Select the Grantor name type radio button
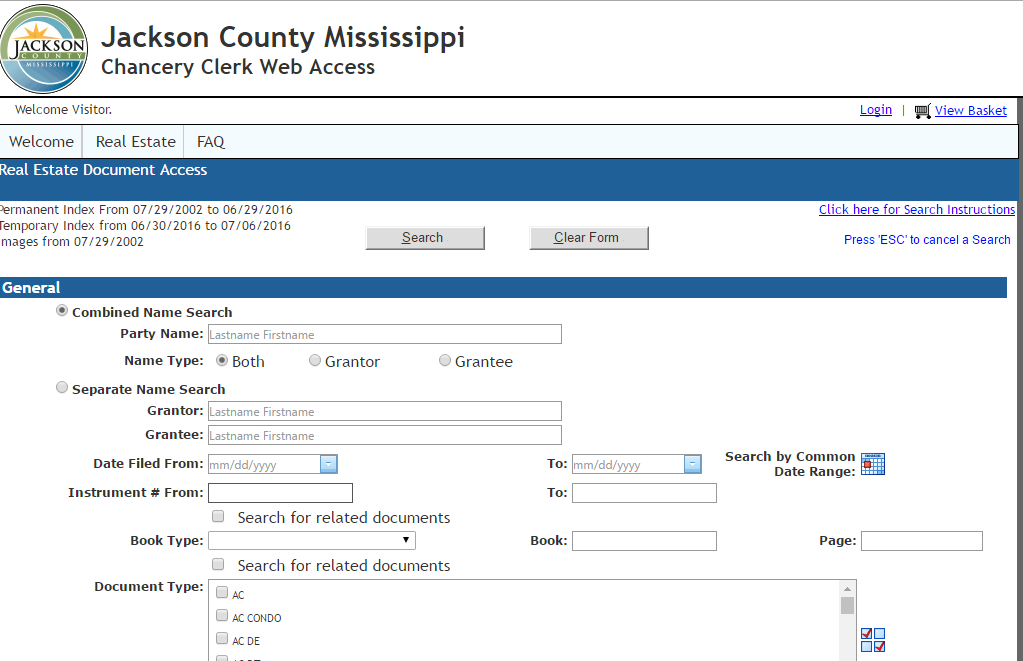Image resolution: width=1023 pixels, height=661 pixels. (315, 360)
